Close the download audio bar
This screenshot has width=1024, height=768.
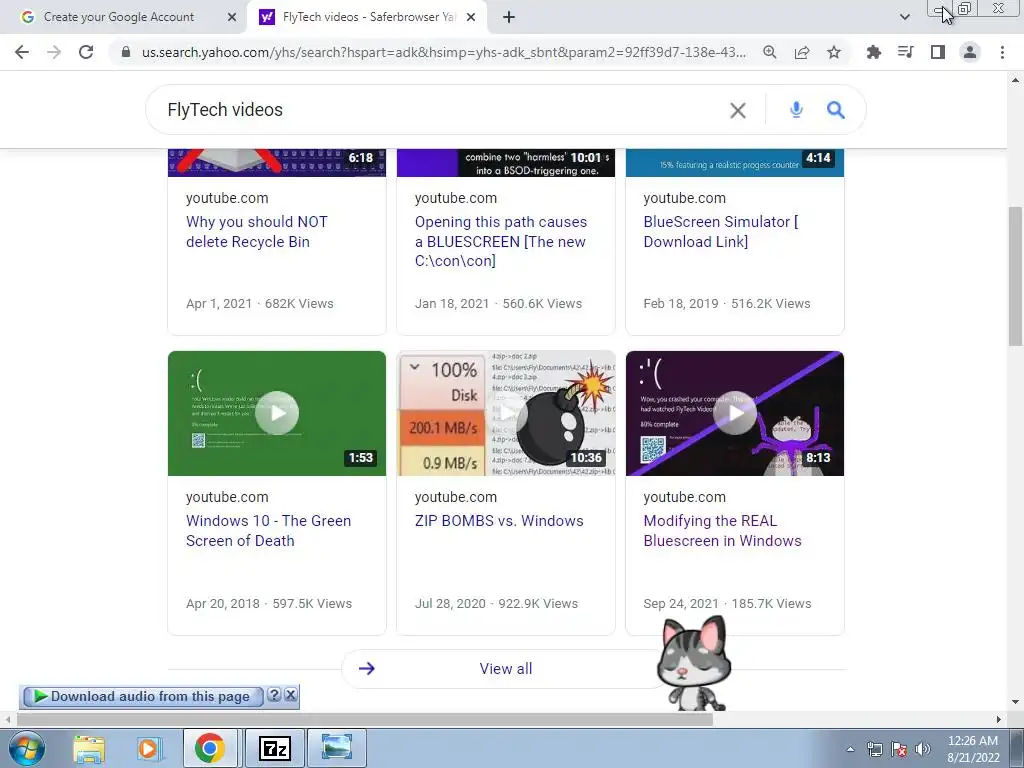pyautogui.click(x=291, y=695)
